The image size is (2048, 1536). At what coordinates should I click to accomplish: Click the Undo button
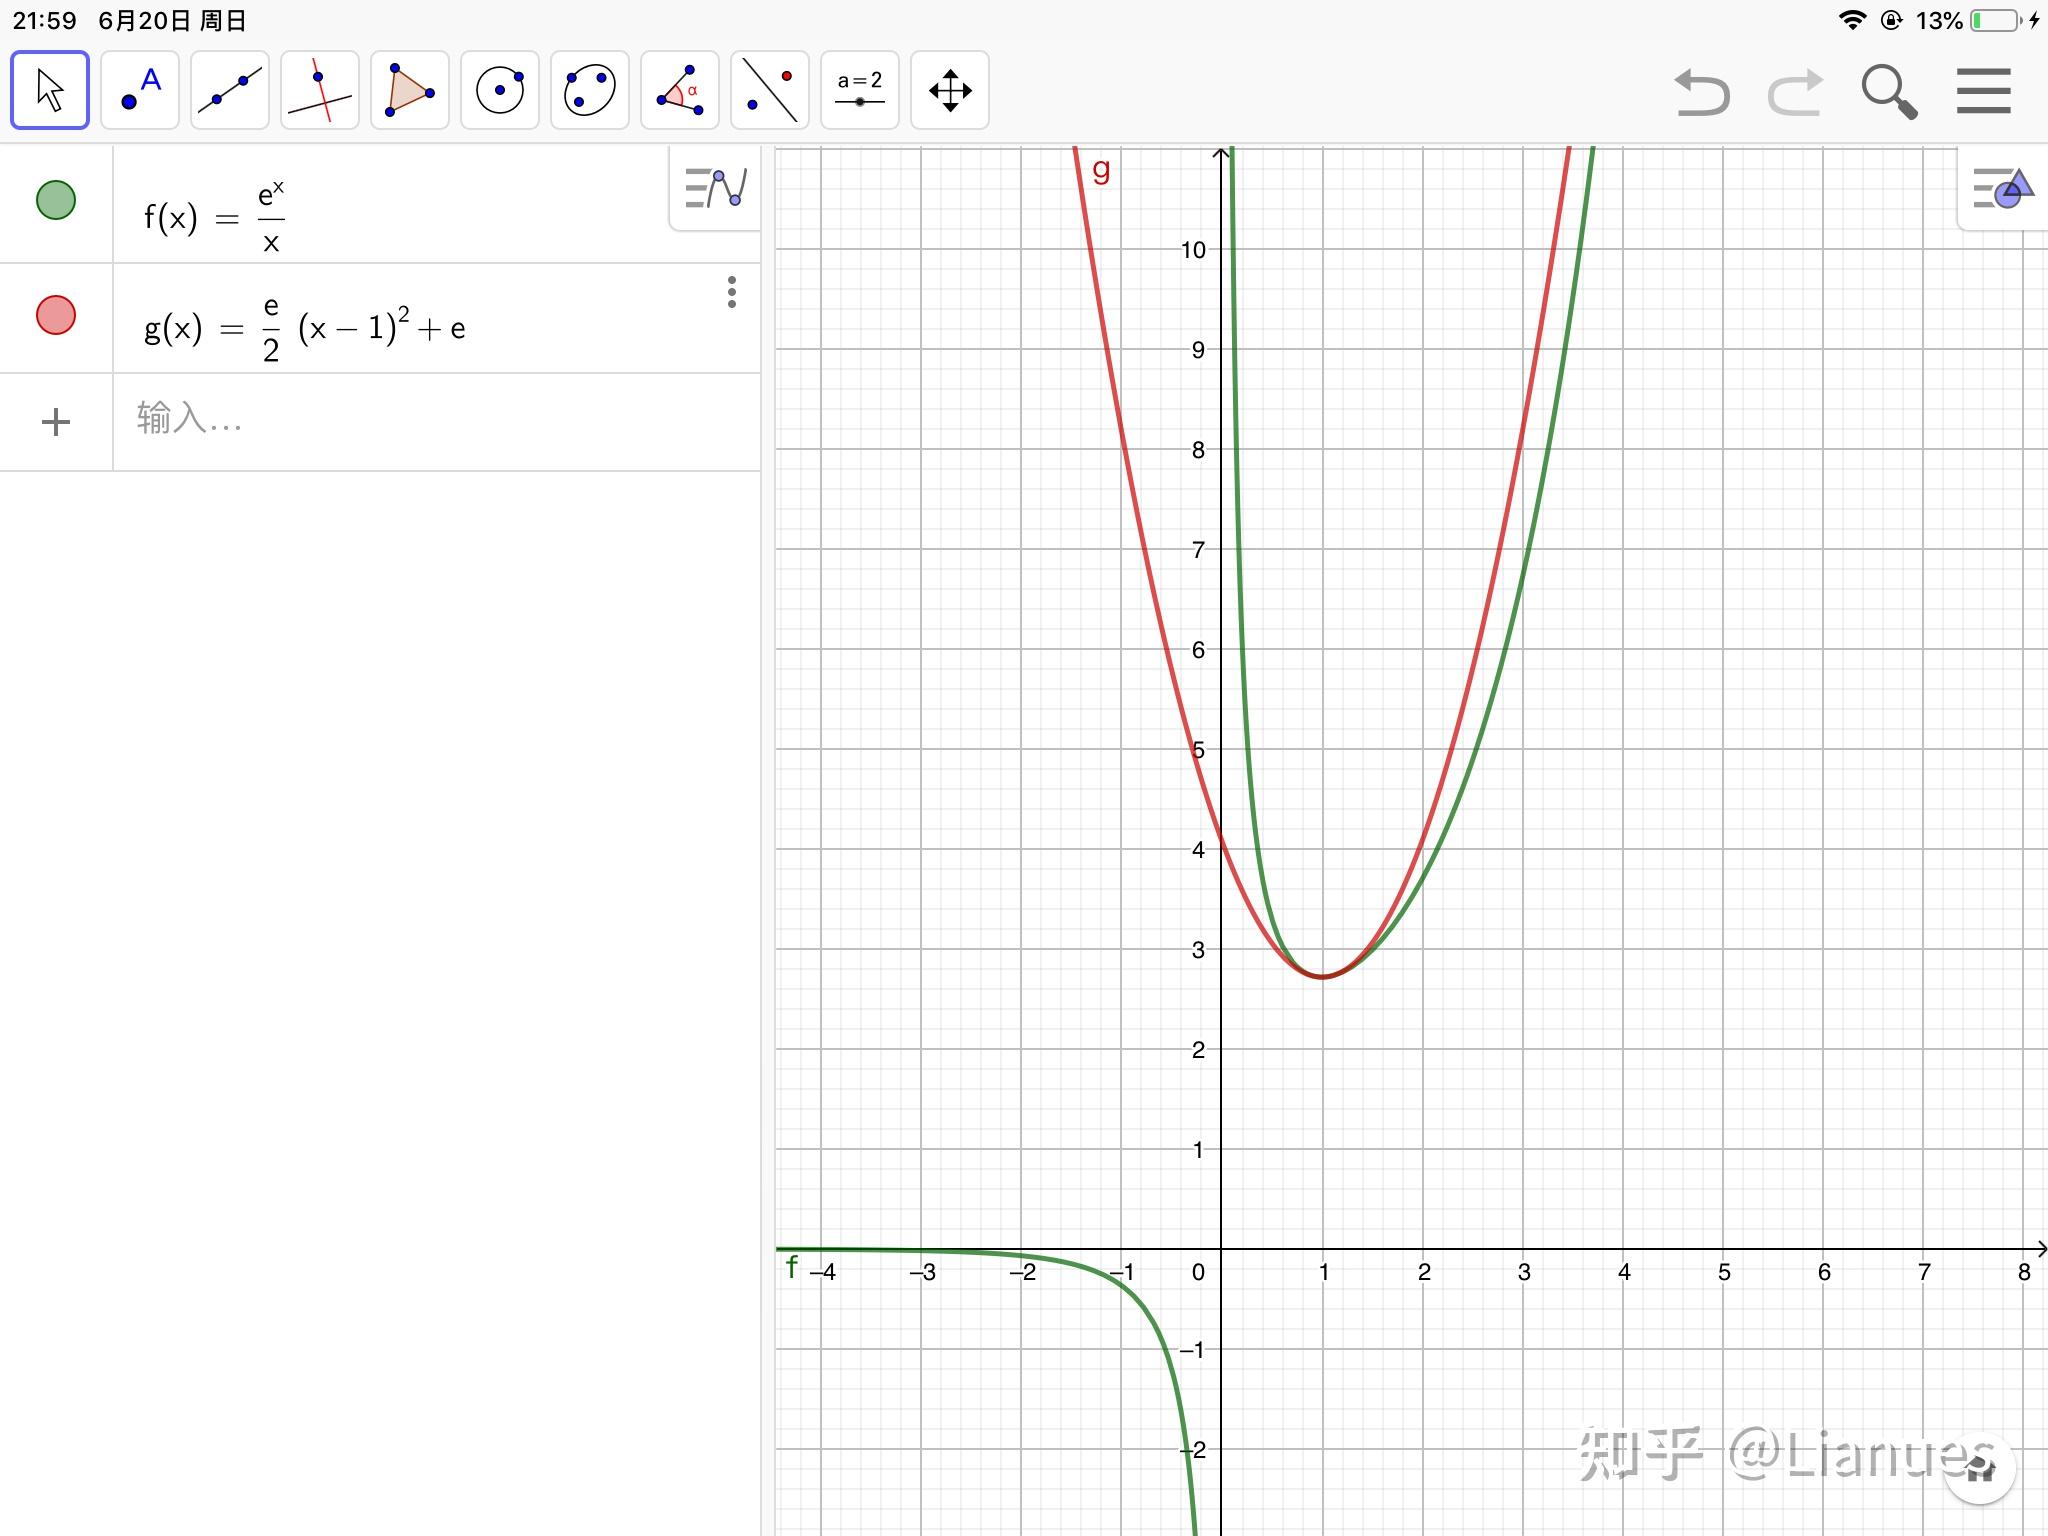(x=1701, y=92)
